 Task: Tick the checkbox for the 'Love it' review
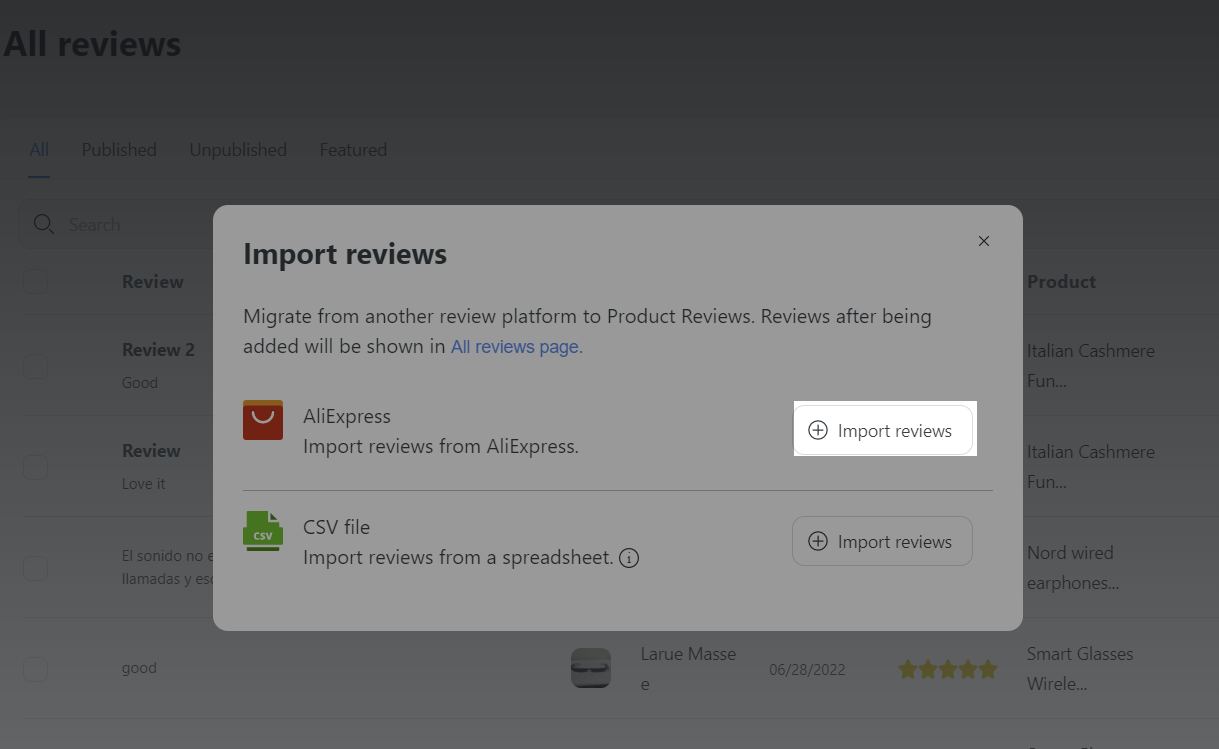click(x=36, y=467)
